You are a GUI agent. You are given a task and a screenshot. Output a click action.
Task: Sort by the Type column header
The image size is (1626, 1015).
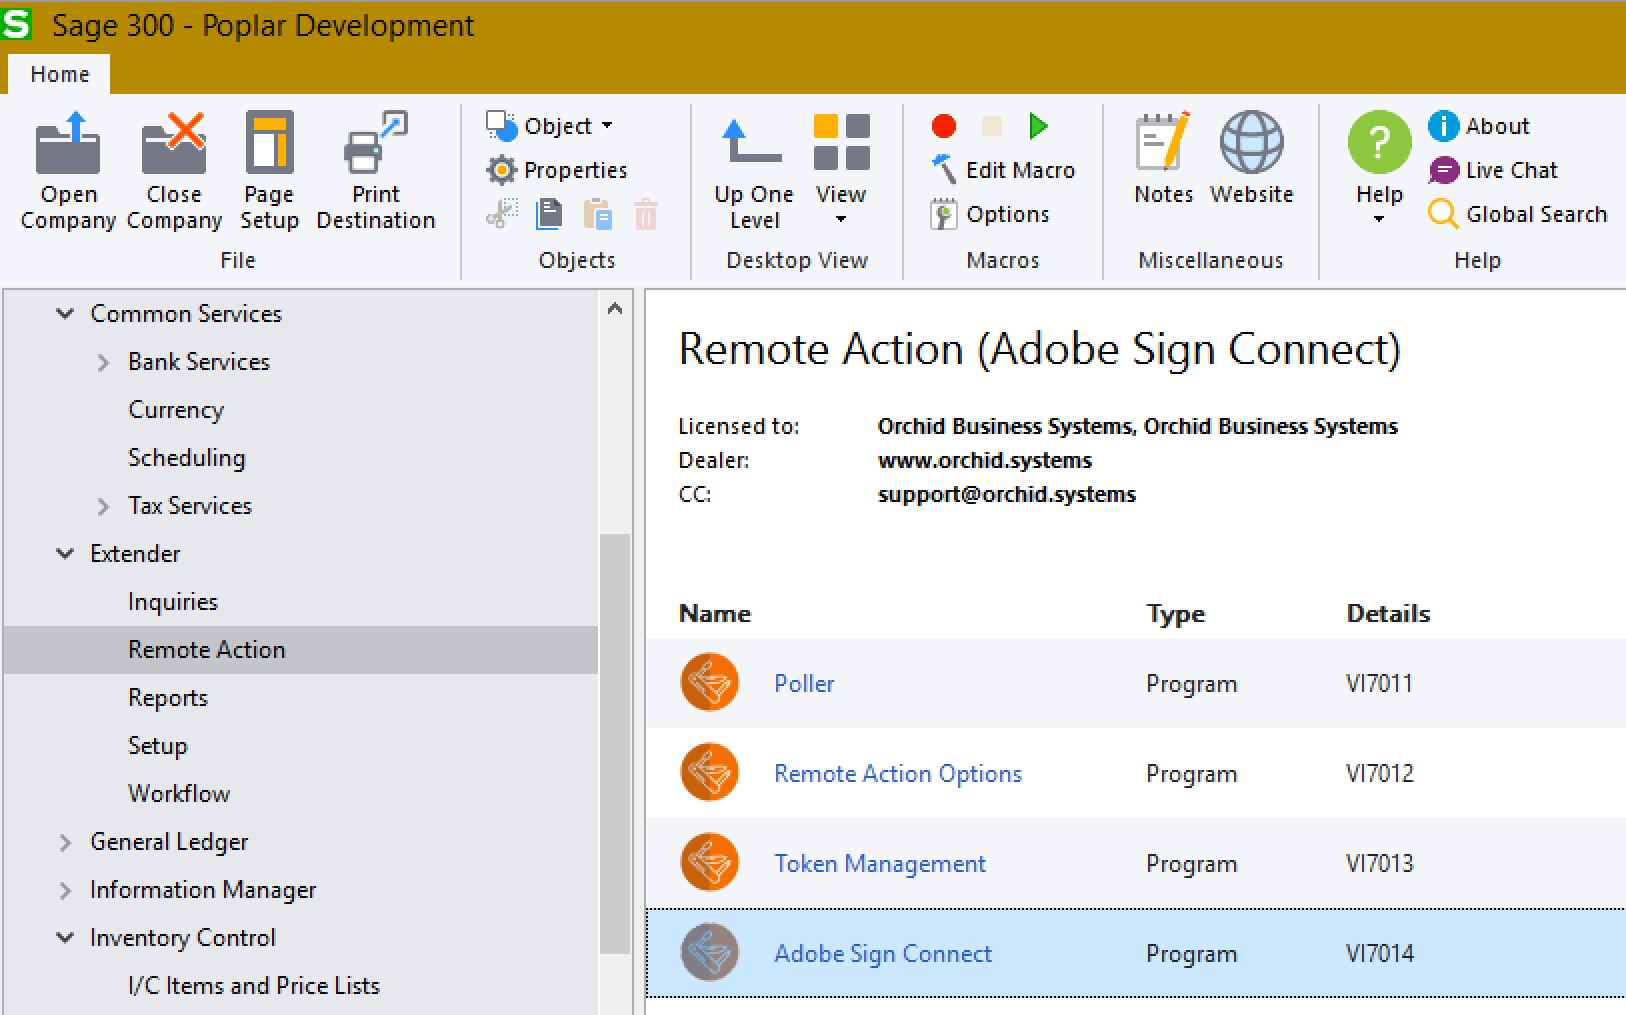pyautogui.click(x=1176, y=614)
